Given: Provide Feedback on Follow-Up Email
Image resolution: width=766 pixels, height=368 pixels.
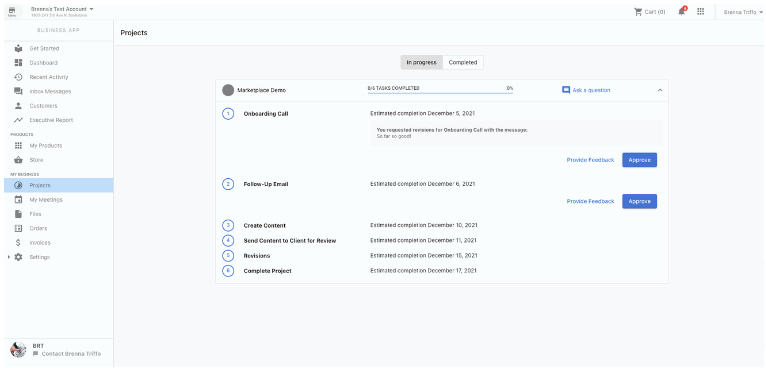Looking at the screenshot, I should pyautogui.click(x=590, y=201).
